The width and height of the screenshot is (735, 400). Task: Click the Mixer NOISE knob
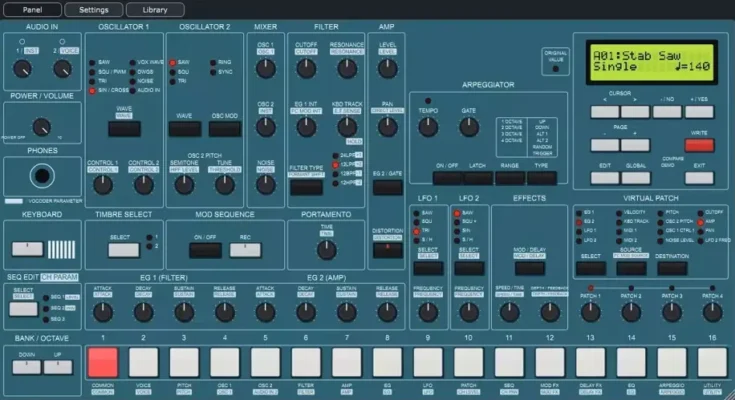coord(266,185)
